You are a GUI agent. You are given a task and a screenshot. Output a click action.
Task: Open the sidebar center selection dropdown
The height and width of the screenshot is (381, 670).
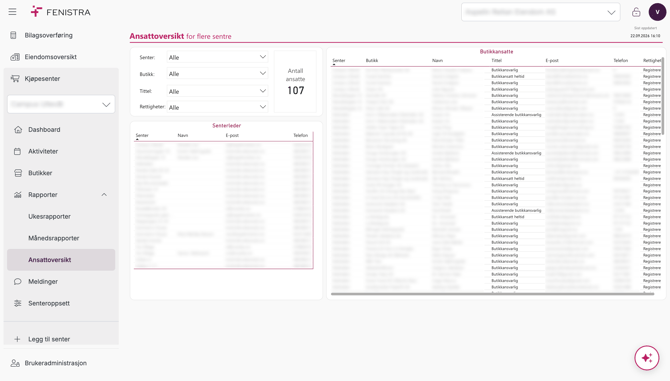[x=61, y=105]
